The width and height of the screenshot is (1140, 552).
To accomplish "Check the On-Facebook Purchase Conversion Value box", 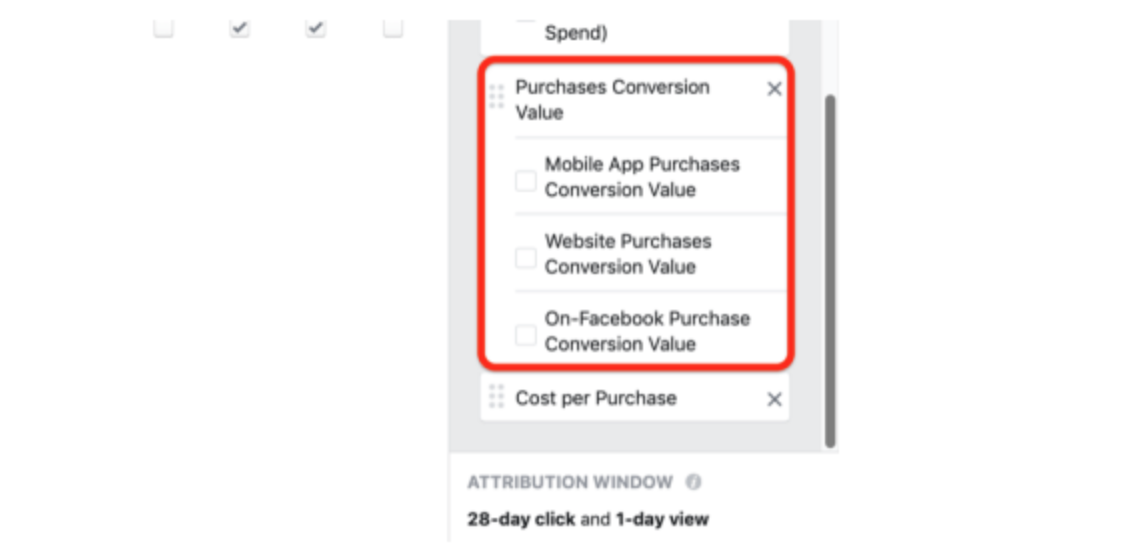I will (x=526, y=335).
